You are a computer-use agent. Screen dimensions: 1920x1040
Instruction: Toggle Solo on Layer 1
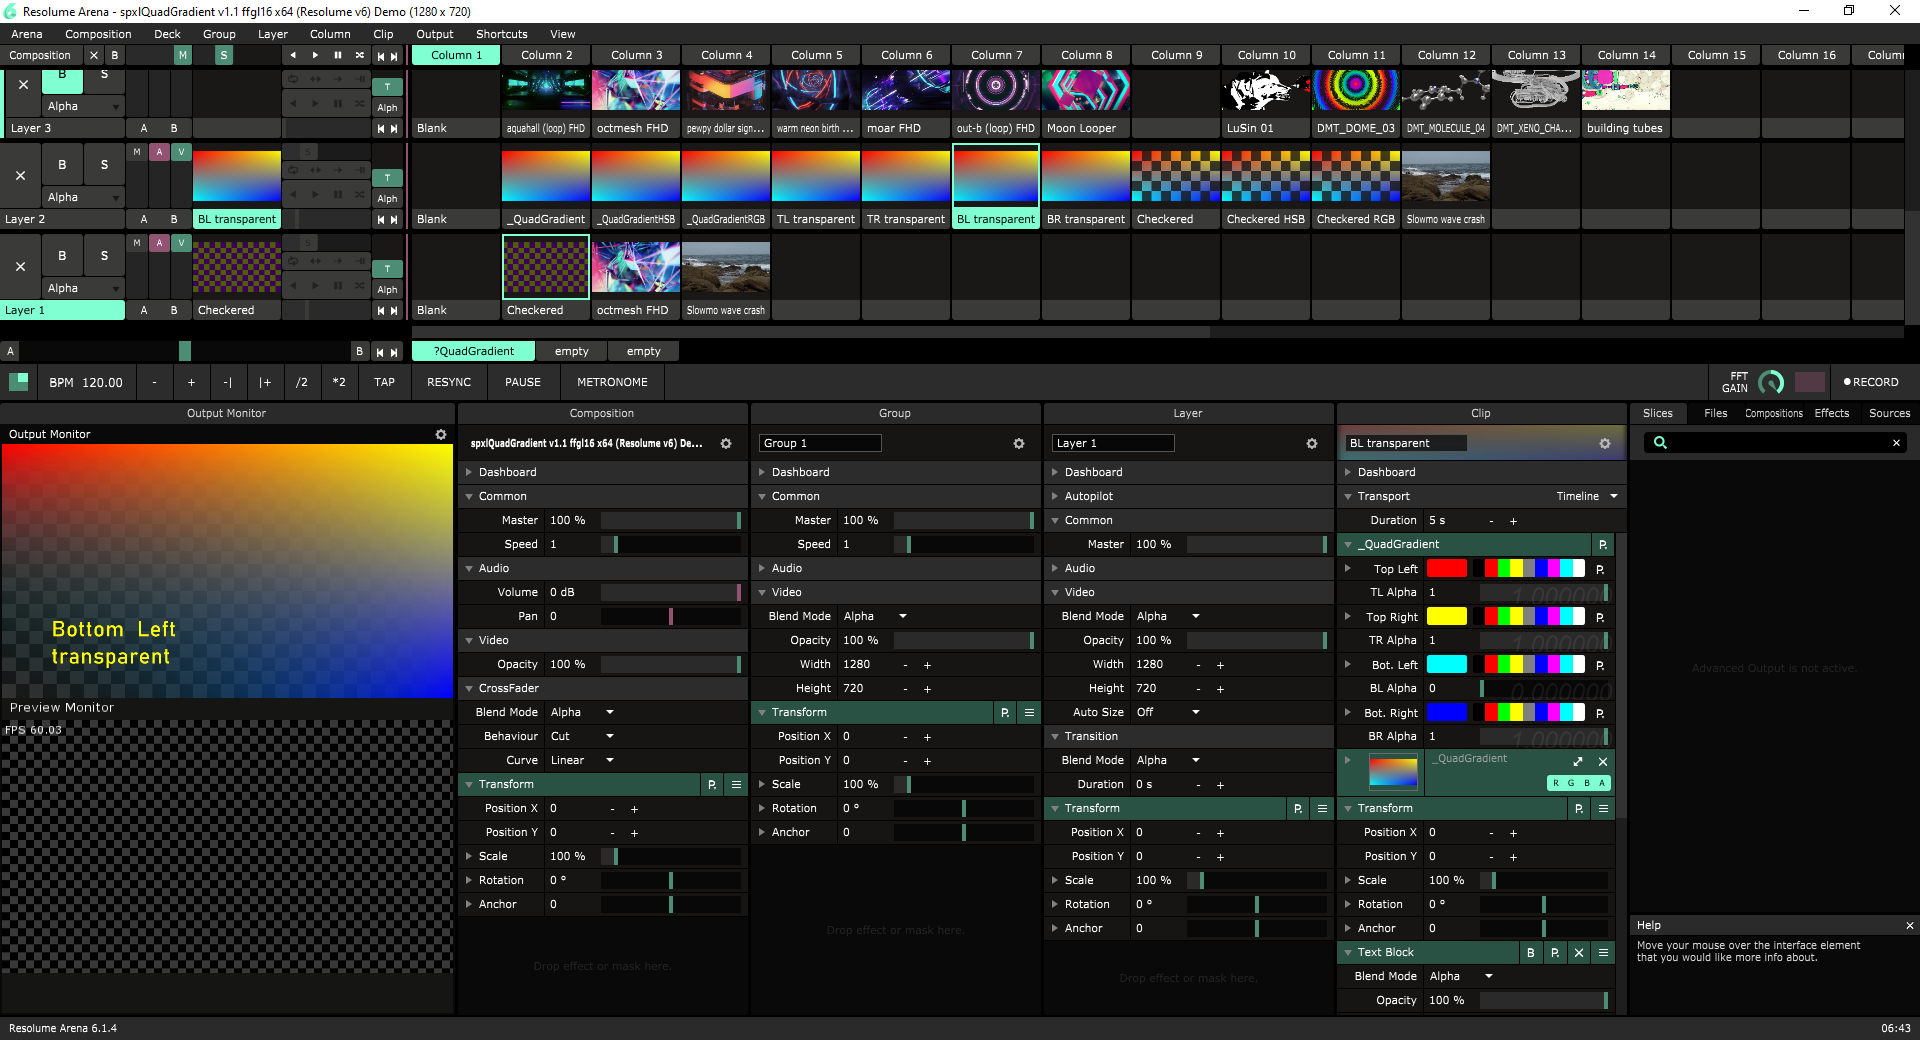(104, 257)
